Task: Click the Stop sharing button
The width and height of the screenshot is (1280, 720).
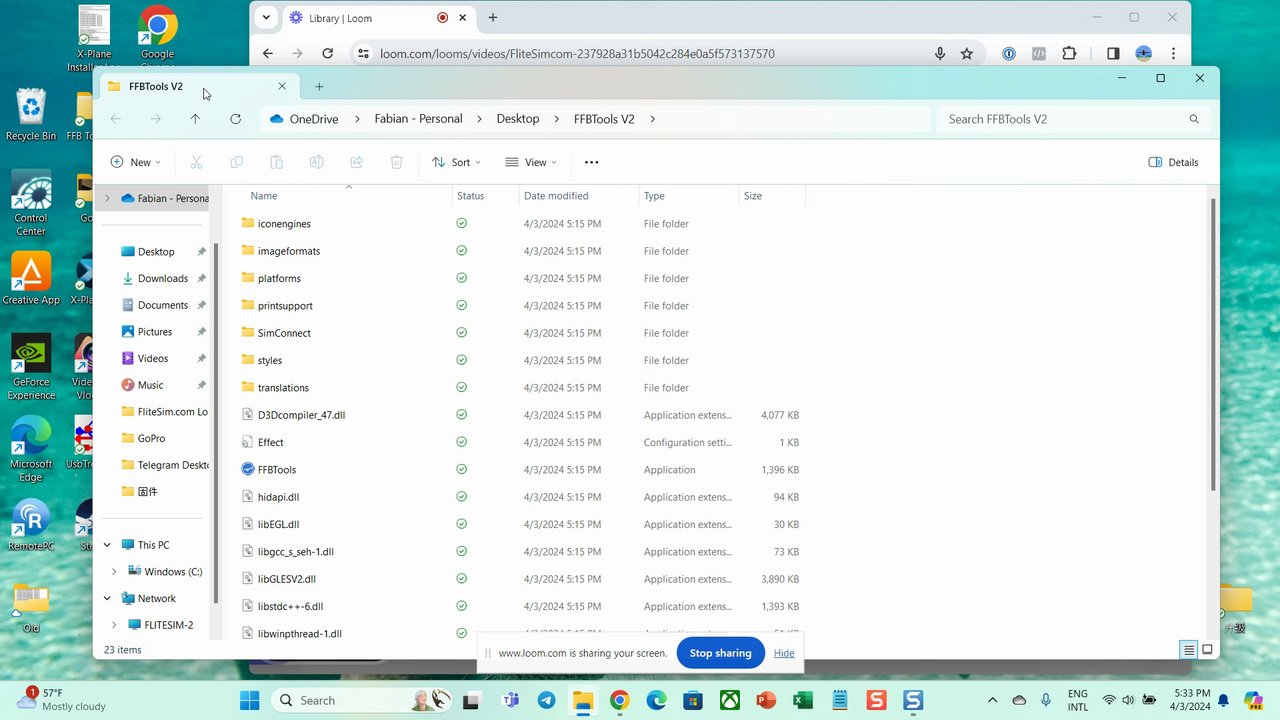Action: (720, 653)
